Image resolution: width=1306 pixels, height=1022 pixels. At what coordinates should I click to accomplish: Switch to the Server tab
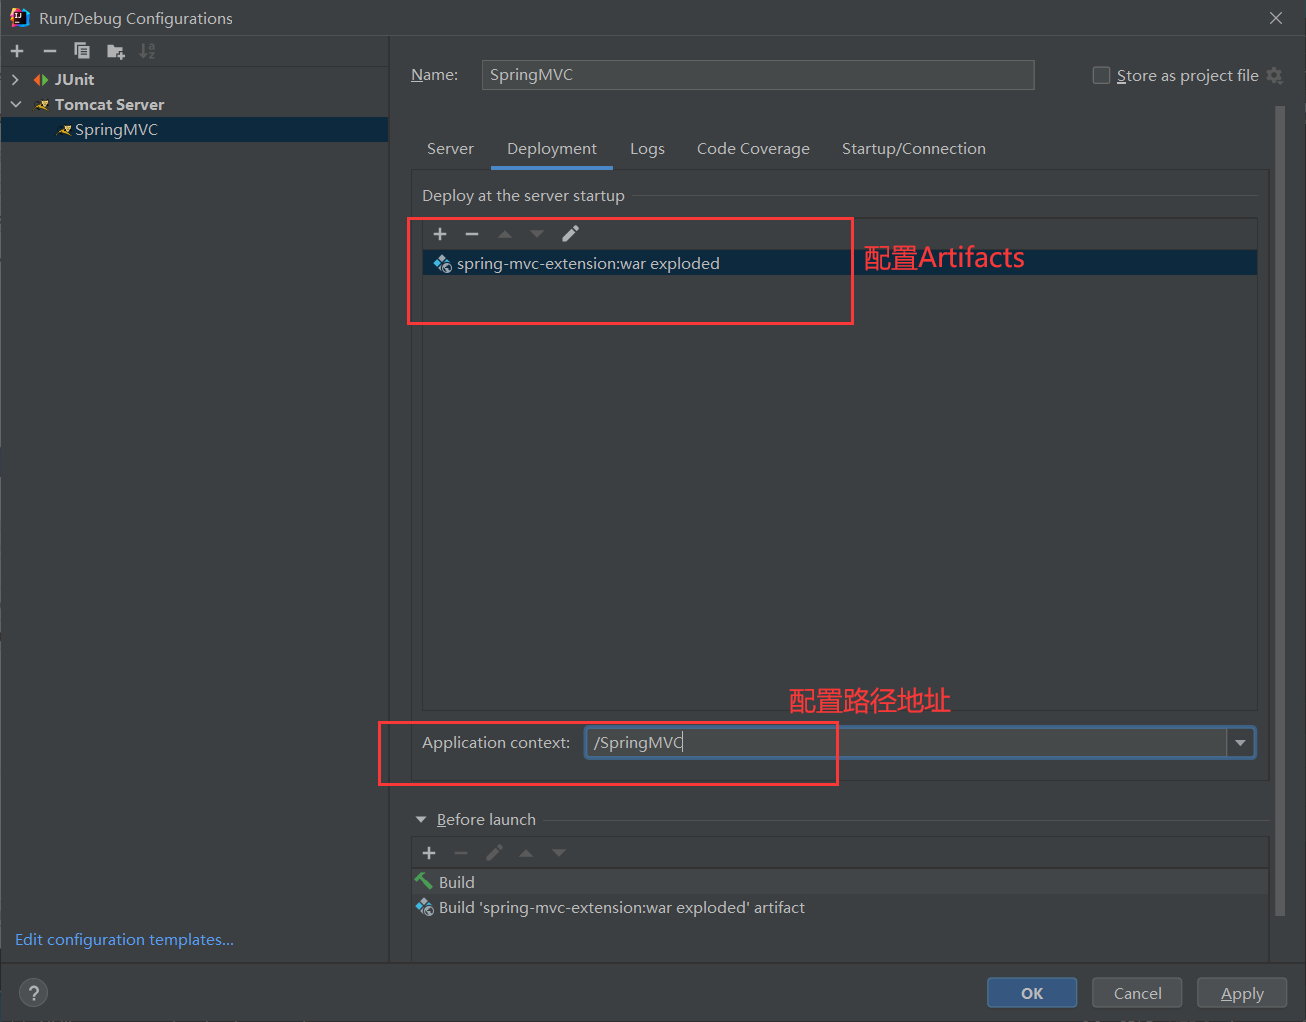(450, 148)
